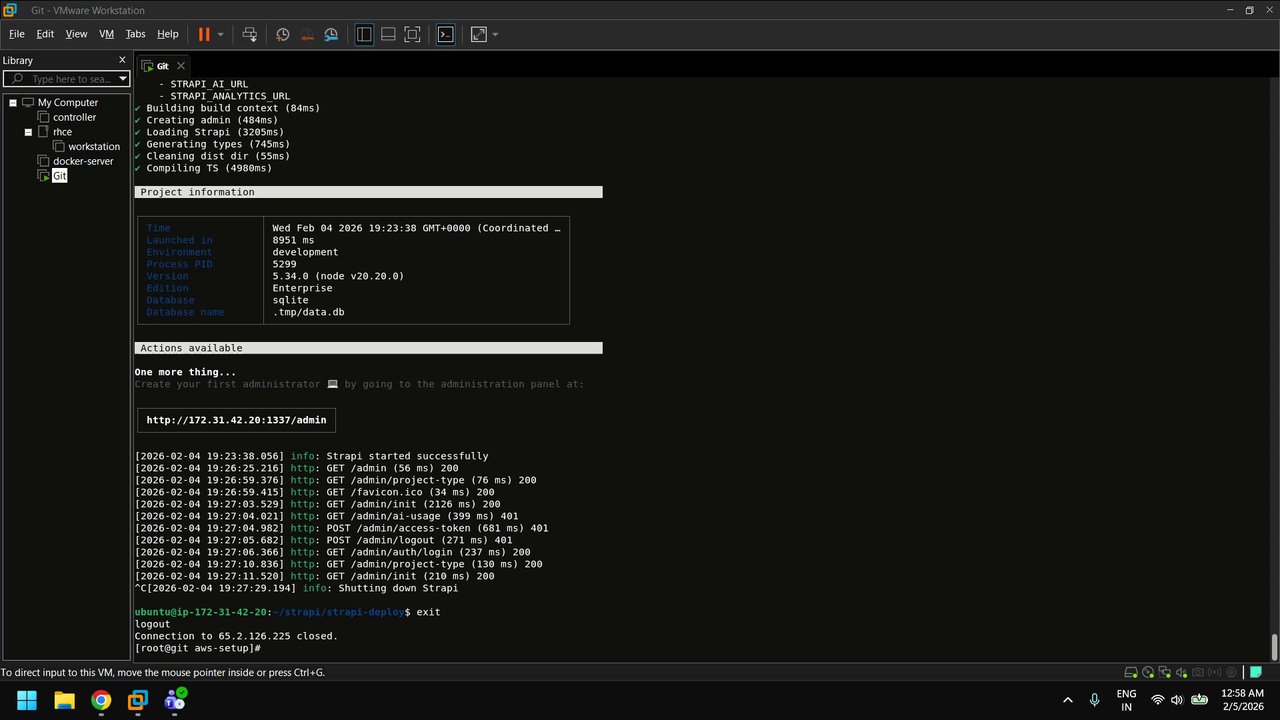
Task: Click the network adapter status icon
Action: (x=1164, y=673)
